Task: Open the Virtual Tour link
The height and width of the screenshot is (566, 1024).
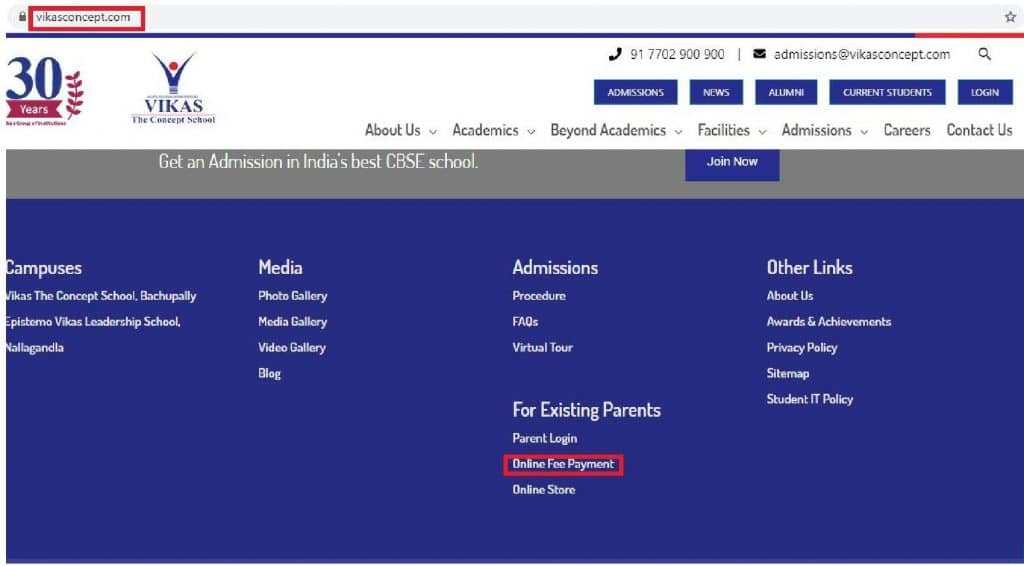Action: (x=542, y=347)
